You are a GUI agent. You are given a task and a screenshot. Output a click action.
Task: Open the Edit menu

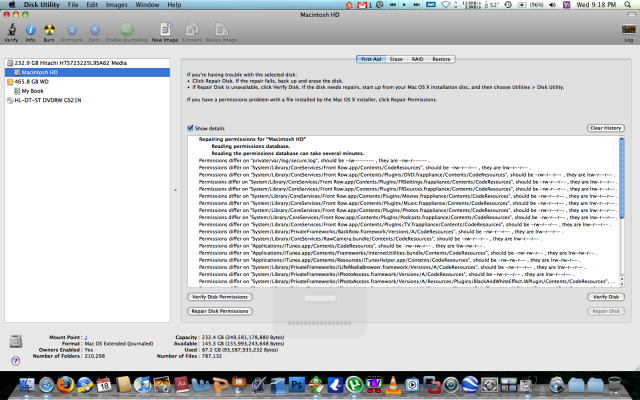pyautogui.click(x=92, y=5)
